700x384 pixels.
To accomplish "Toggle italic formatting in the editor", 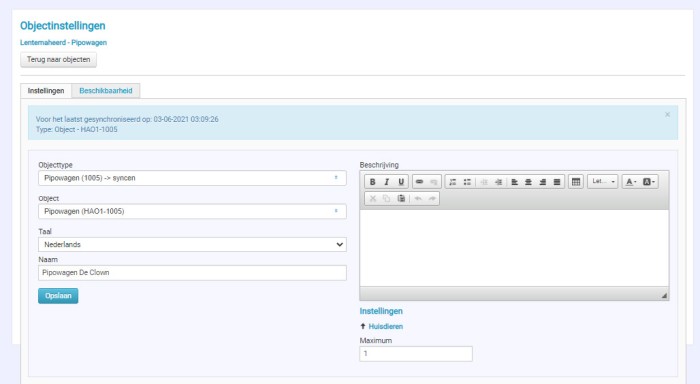I will click(387, 182).
